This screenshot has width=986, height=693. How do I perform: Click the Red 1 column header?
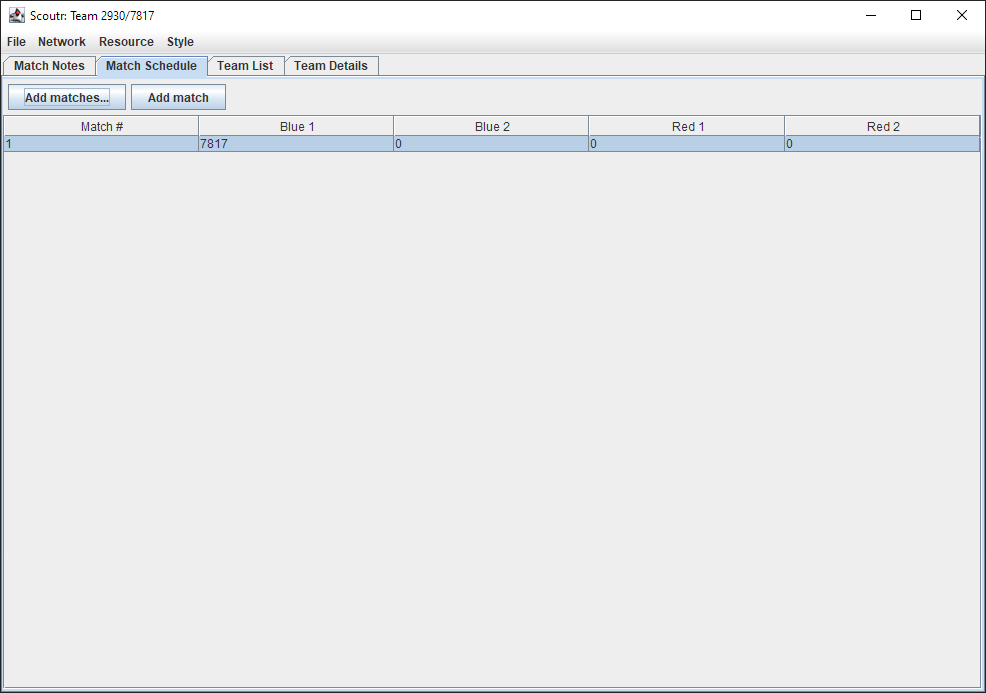[x=688, y=127]
